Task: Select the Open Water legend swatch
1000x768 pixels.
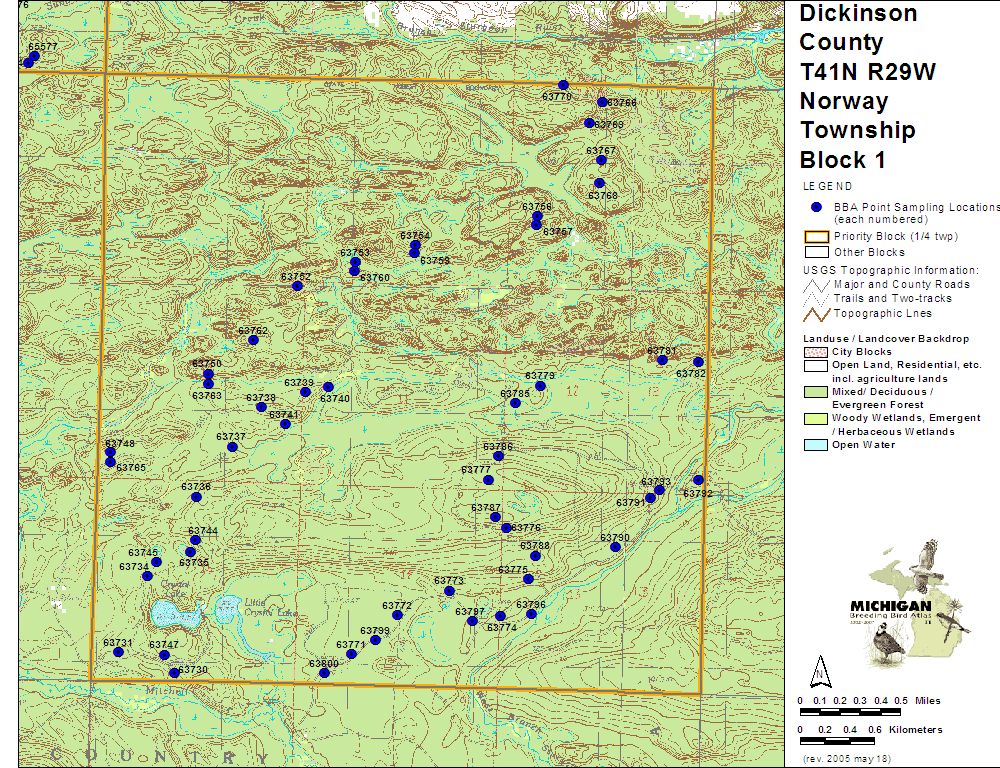Action: coord(816,445)
